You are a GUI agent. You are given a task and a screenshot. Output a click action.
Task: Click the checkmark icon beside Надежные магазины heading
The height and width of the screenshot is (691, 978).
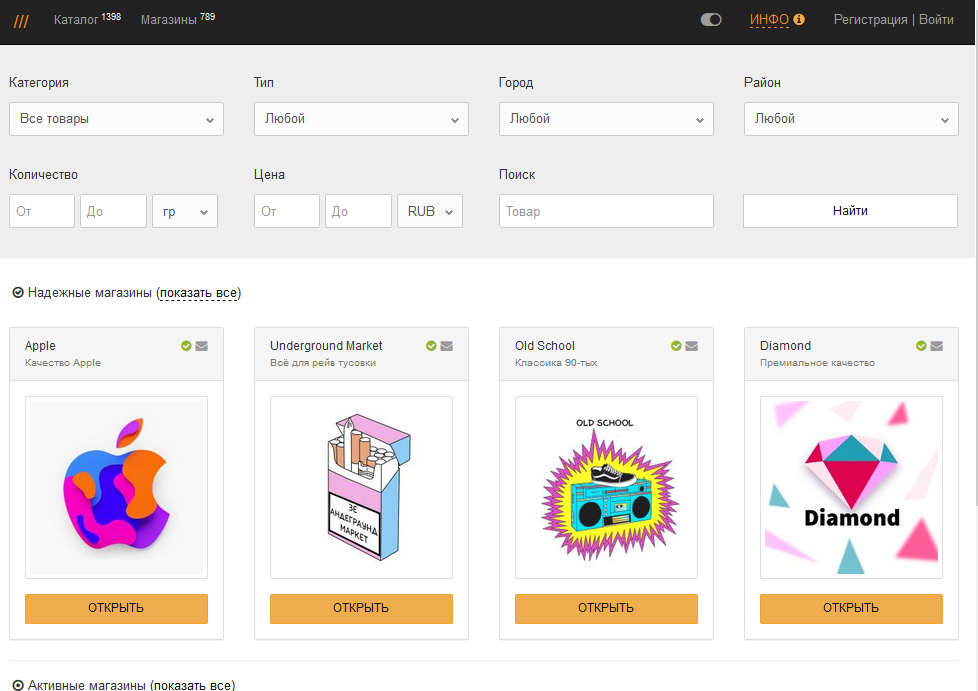(x=16, y=293)
